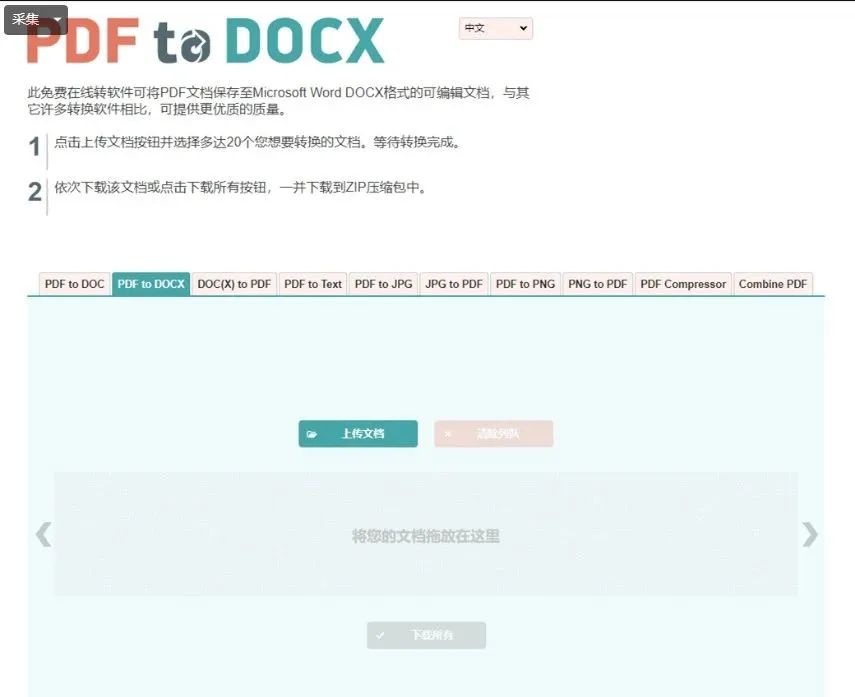Select the JPG to PDF tab
The image size is (855, 697).
pyautogui.click(x=452, y=283)
